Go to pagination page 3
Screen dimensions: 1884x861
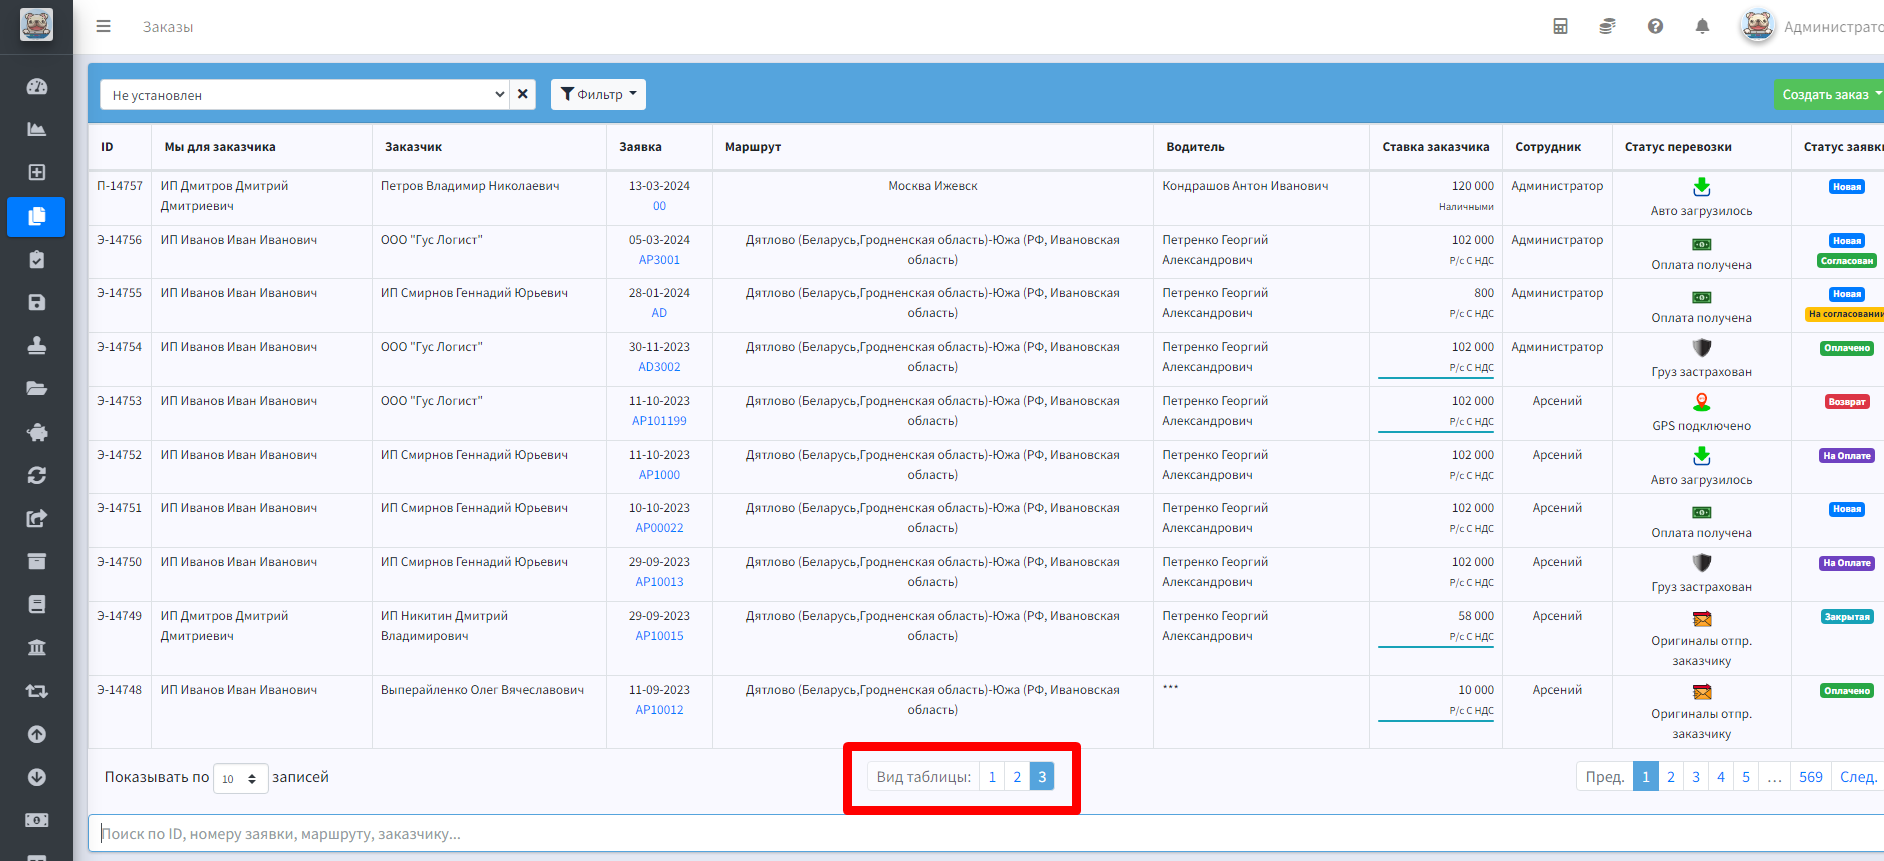pos(1696,777)
